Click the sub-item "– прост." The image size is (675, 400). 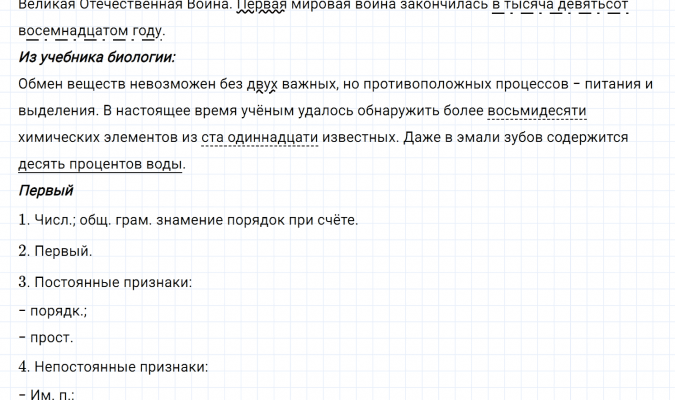[x=48, y=338]
